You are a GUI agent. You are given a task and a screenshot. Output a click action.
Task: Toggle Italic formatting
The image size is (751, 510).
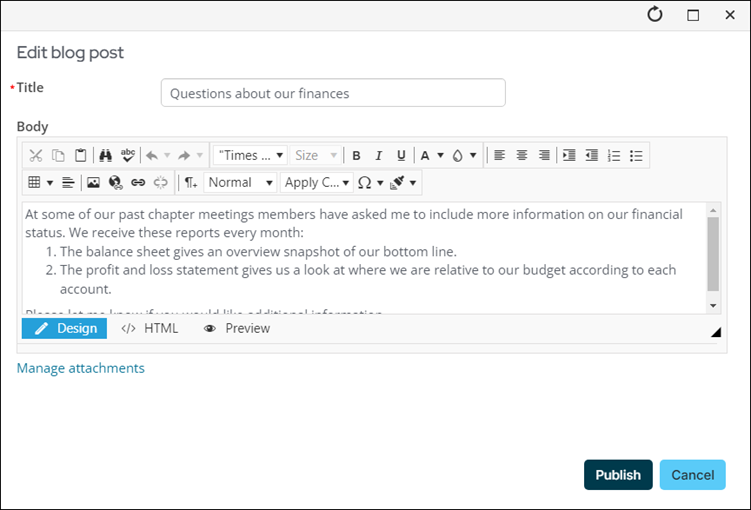[378, 155]
